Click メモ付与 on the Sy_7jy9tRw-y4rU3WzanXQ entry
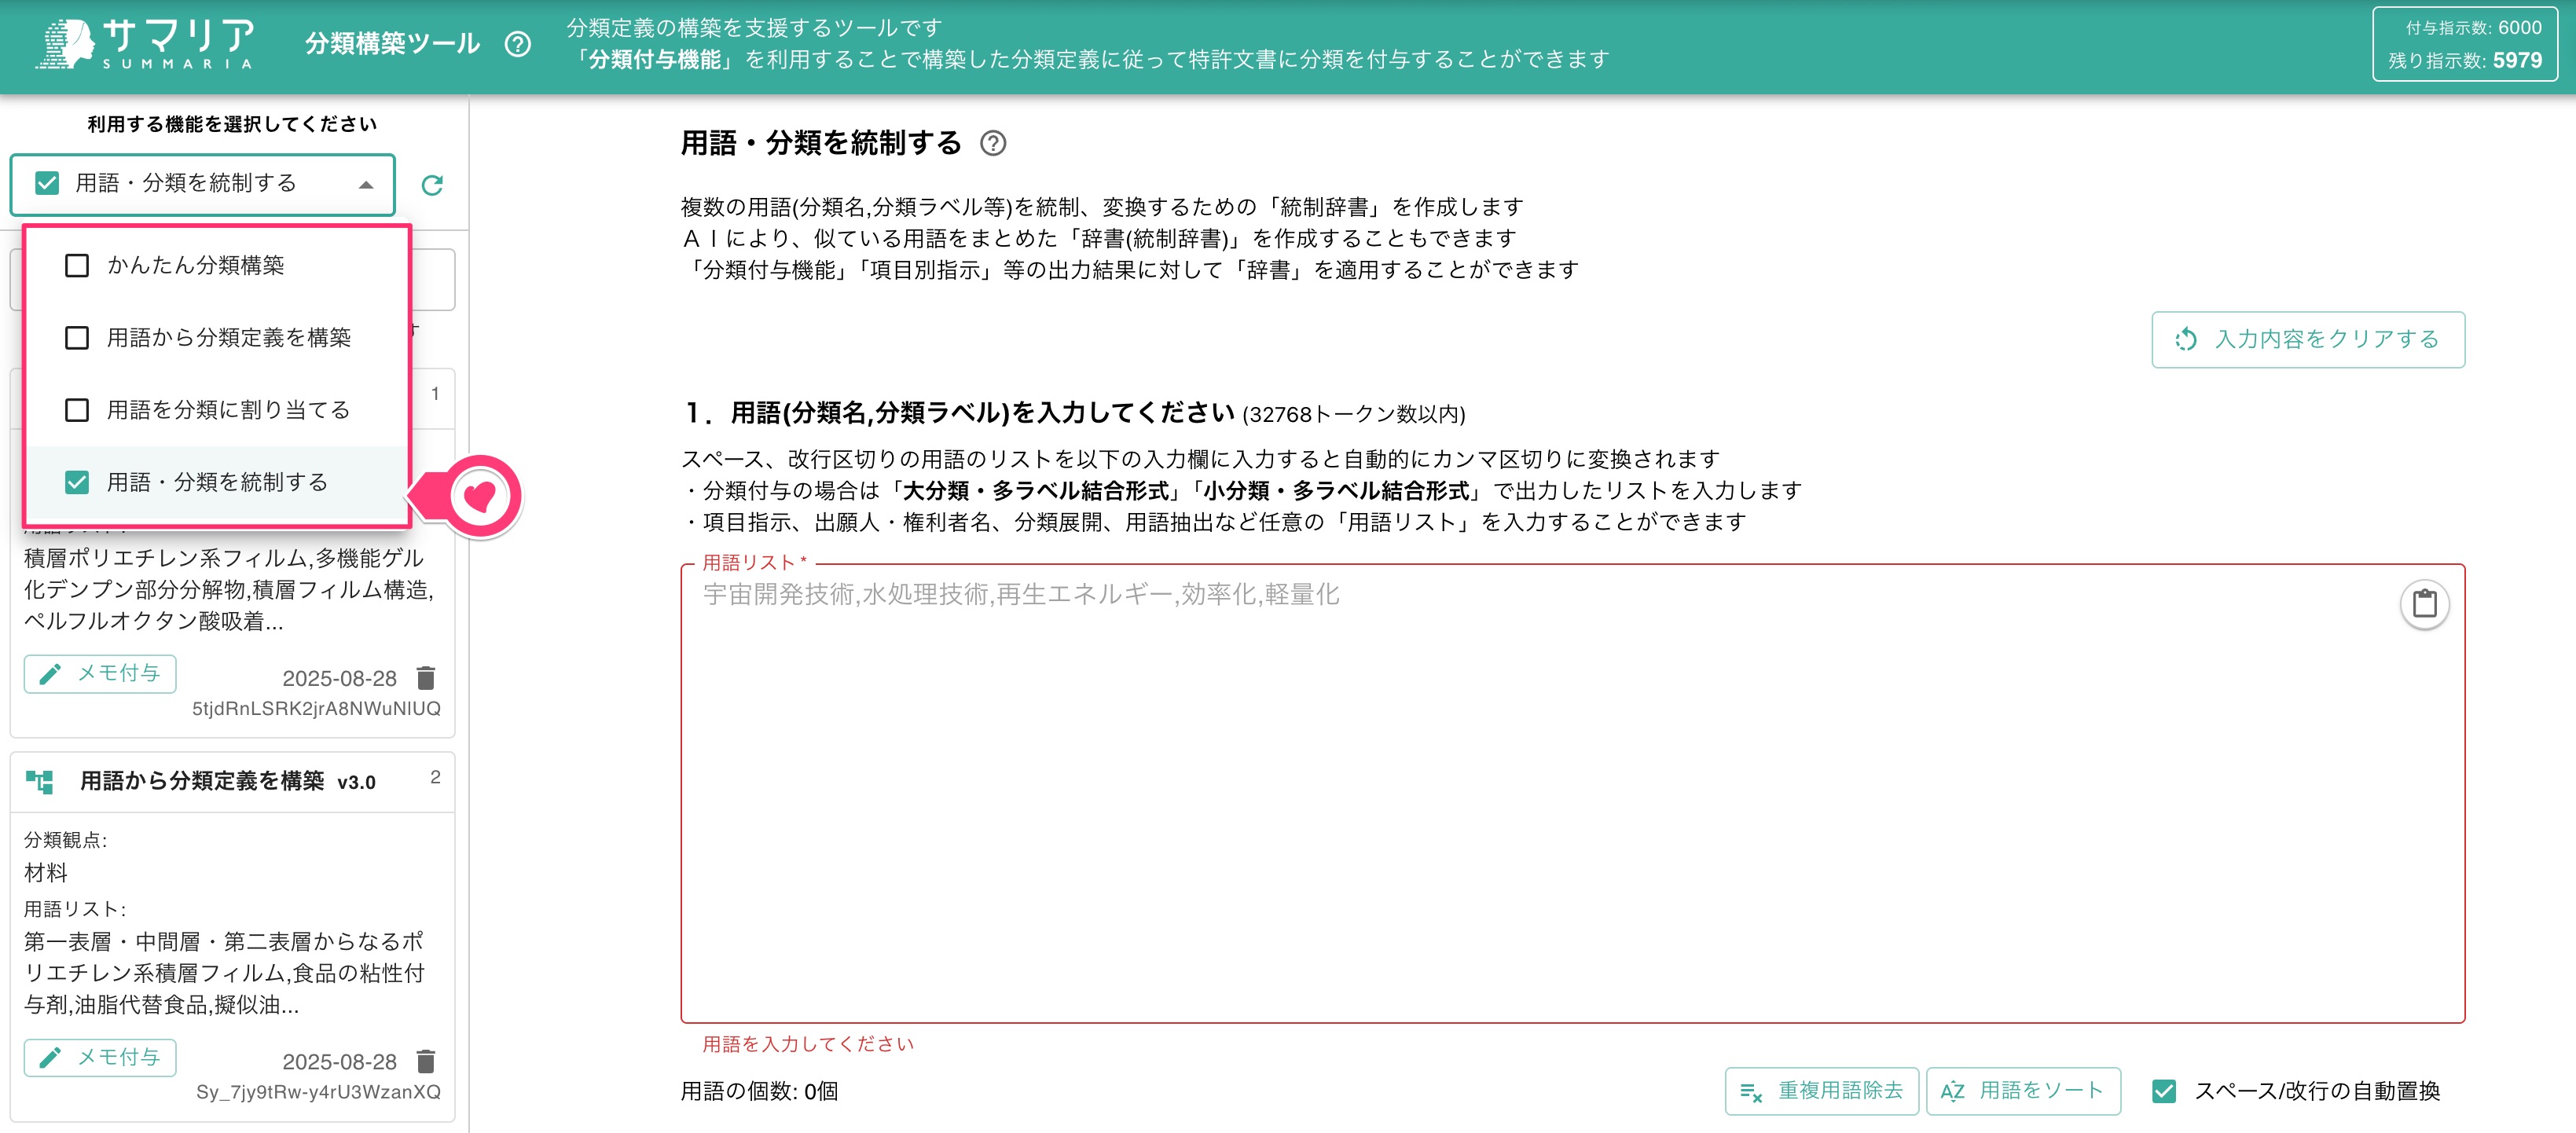The image size is (2576, 1133). click(x=100, y=1057)
